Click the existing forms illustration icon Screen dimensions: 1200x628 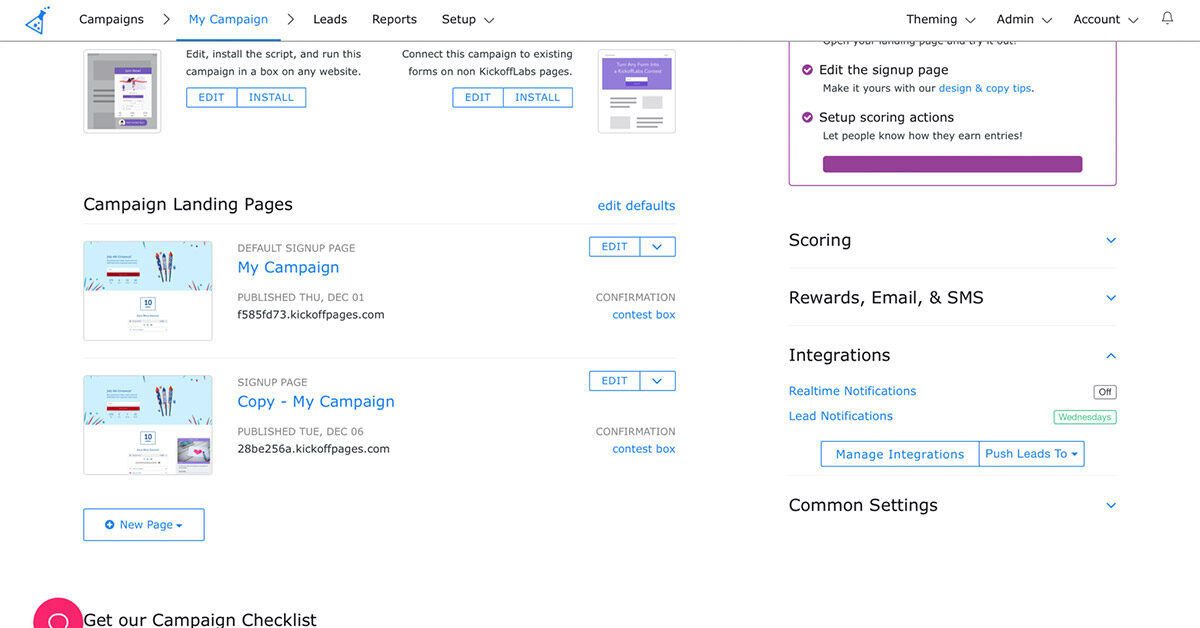tap(636, 91)
